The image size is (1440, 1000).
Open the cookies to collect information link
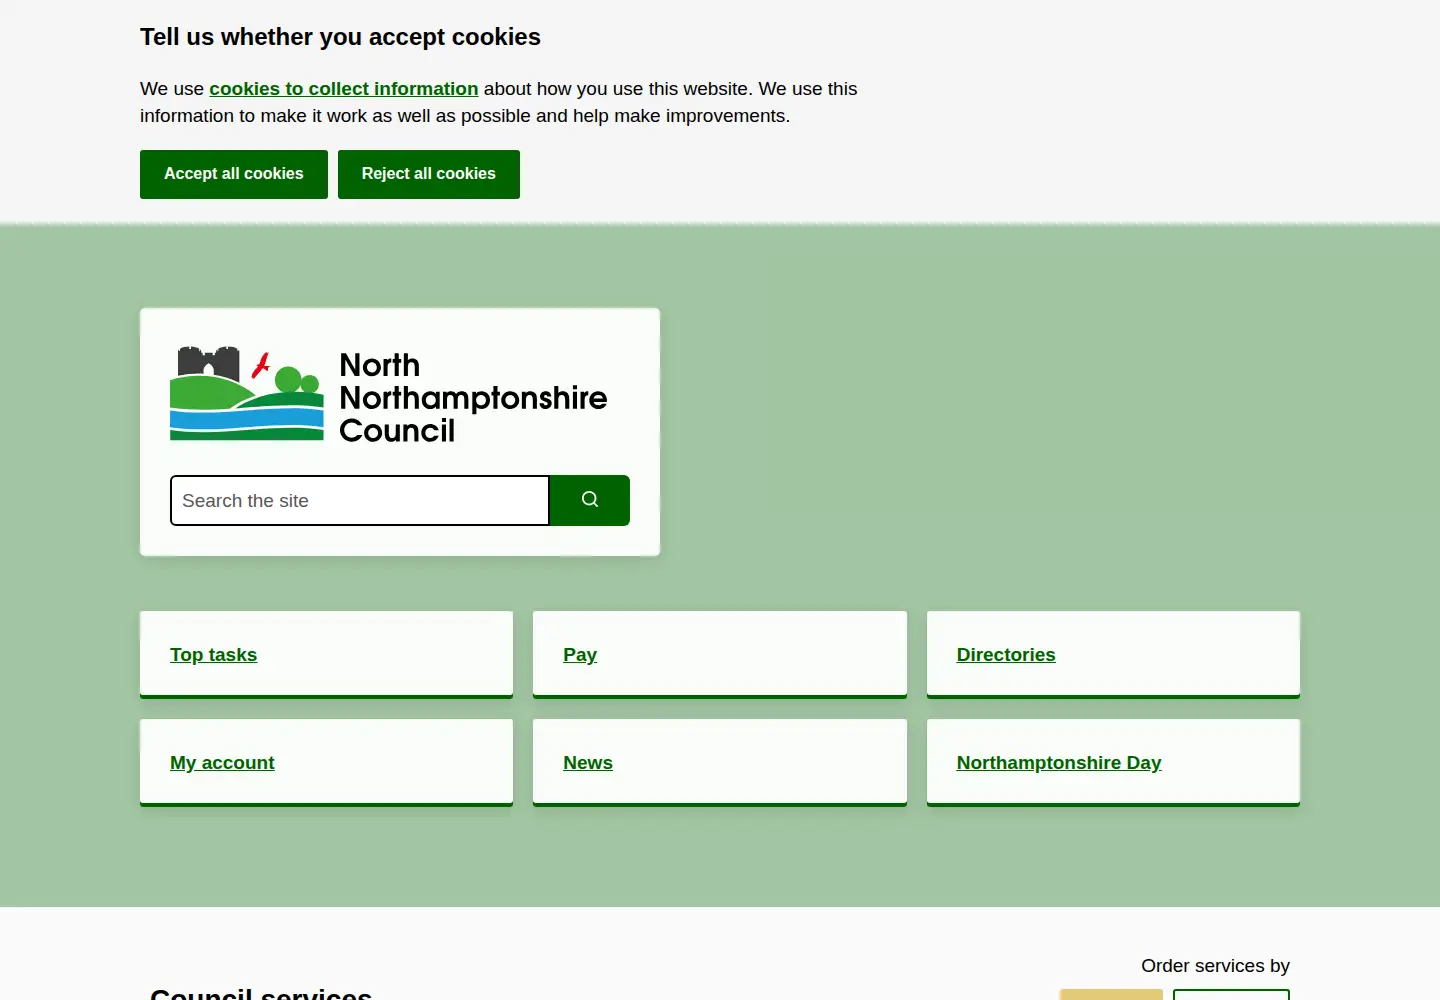pos(344,89)
